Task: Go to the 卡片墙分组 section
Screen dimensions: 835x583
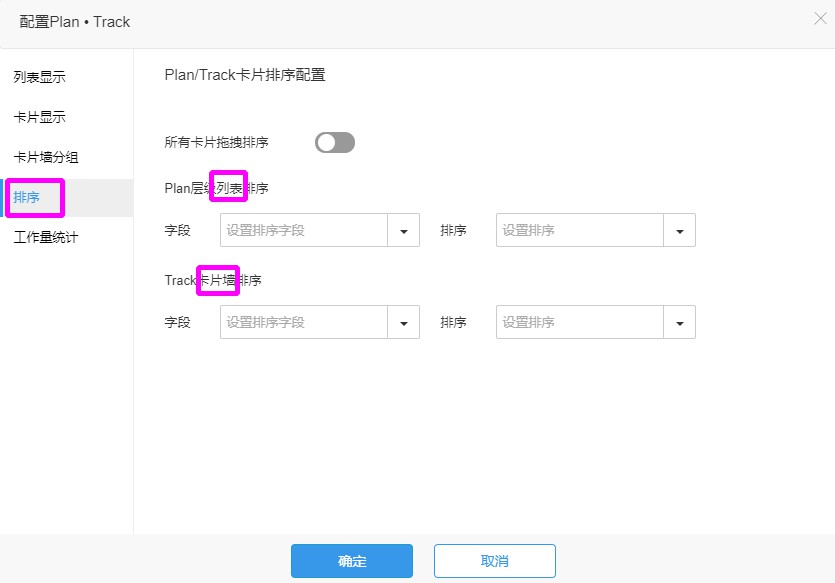Action: click(x=46, y=157)
